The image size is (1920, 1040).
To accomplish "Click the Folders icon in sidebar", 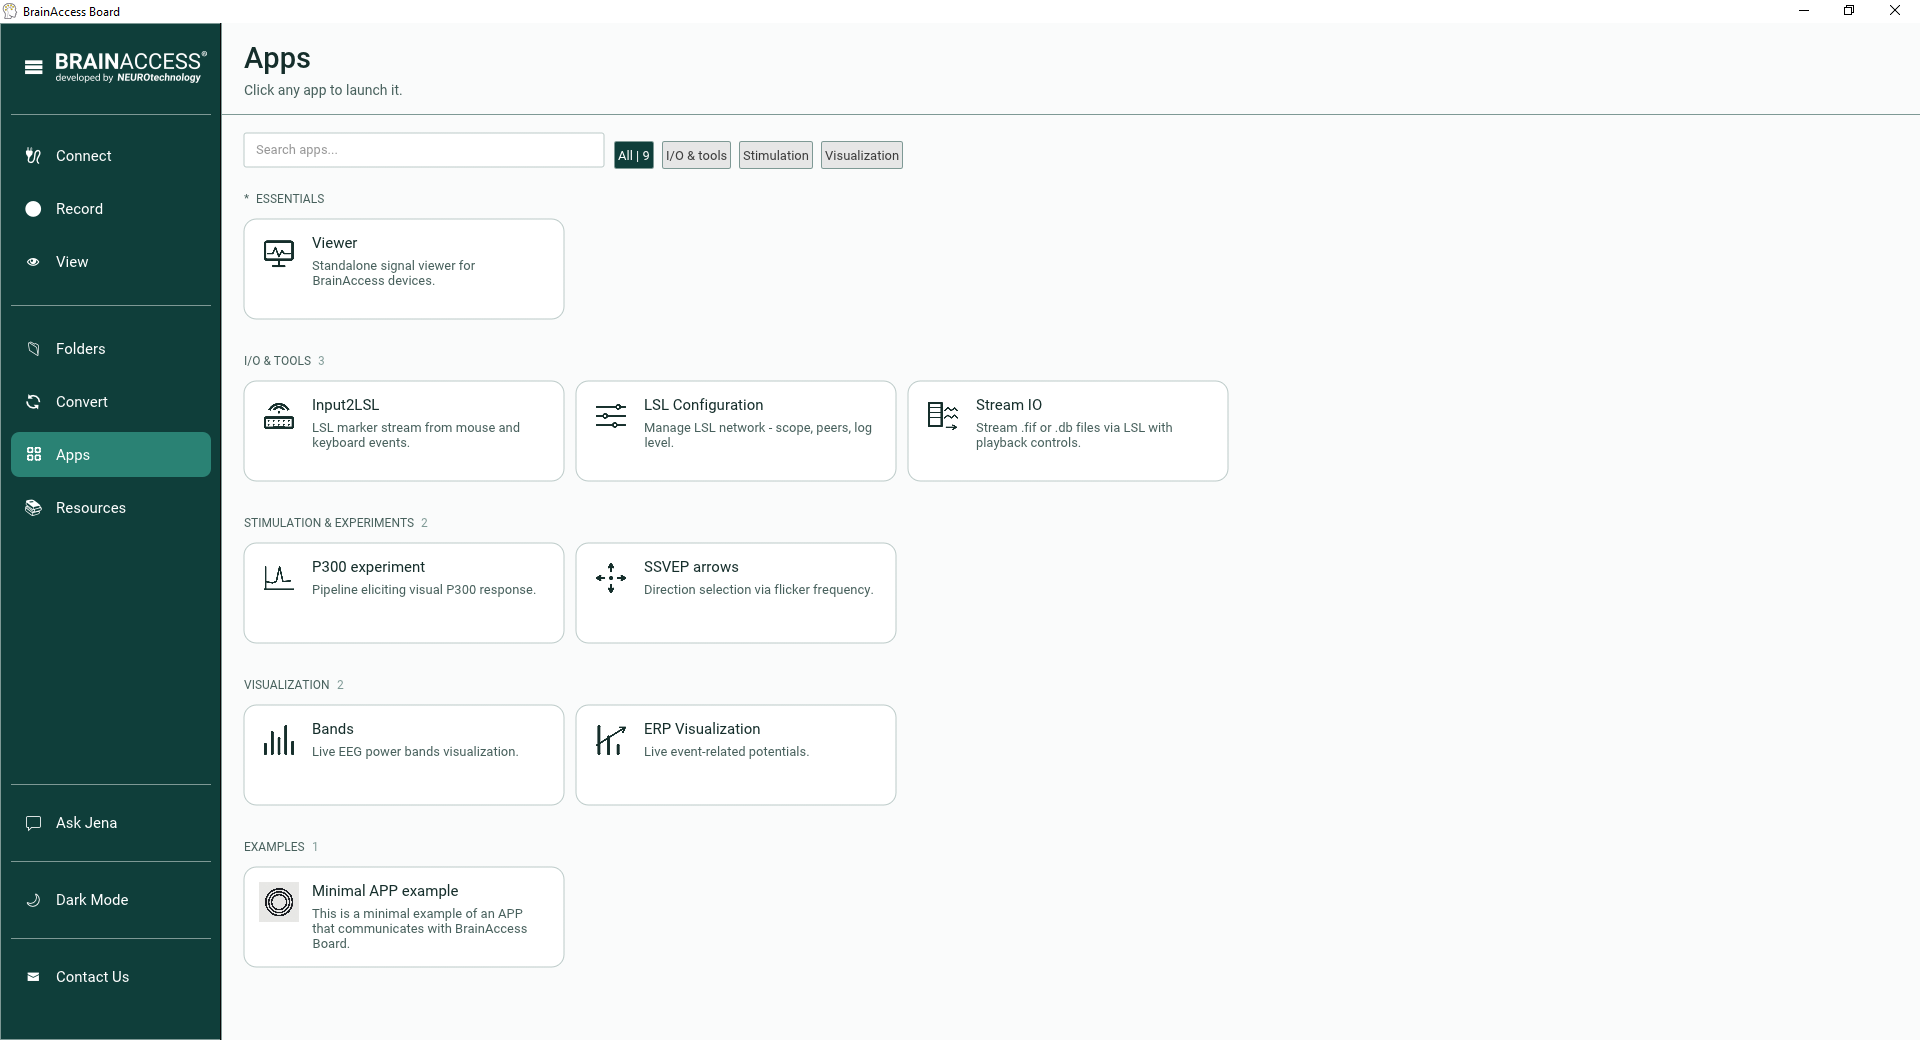I will [x=33, y=349].
